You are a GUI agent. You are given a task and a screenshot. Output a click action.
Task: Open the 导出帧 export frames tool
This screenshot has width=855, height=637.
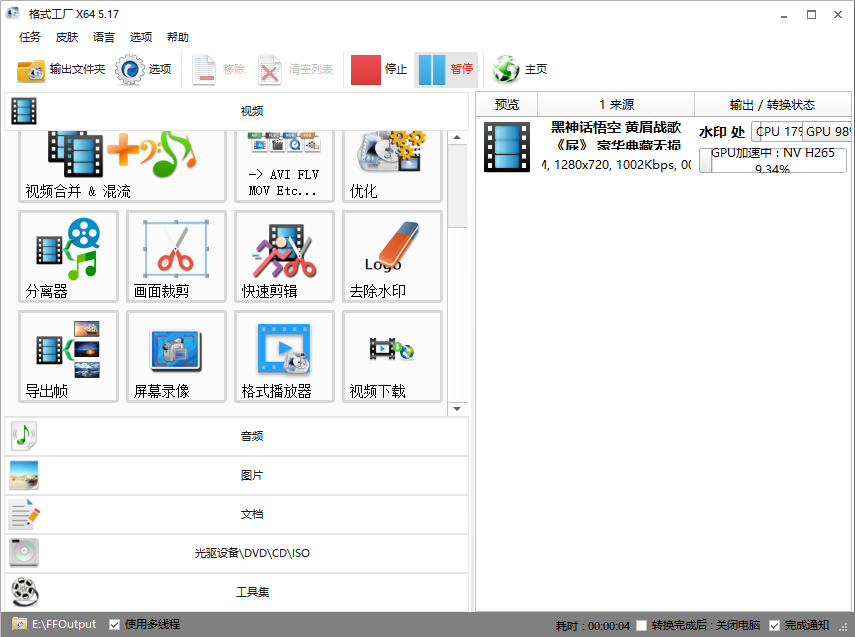[x=68, y=356]
